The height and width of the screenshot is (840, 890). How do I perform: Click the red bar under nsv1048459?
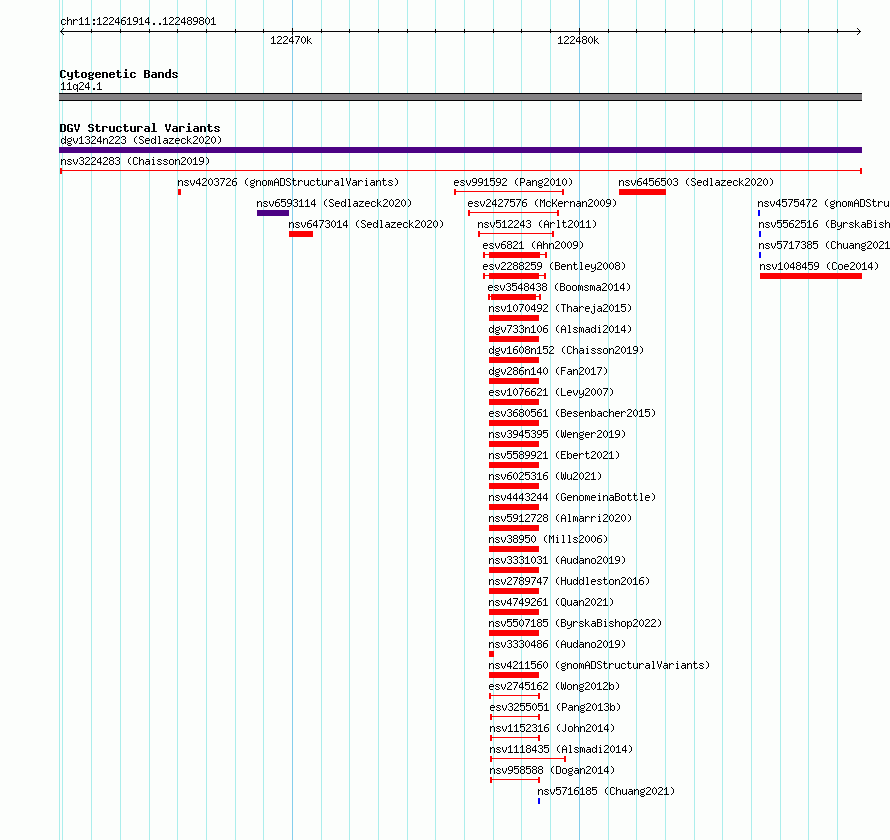(x=811, y=276)
